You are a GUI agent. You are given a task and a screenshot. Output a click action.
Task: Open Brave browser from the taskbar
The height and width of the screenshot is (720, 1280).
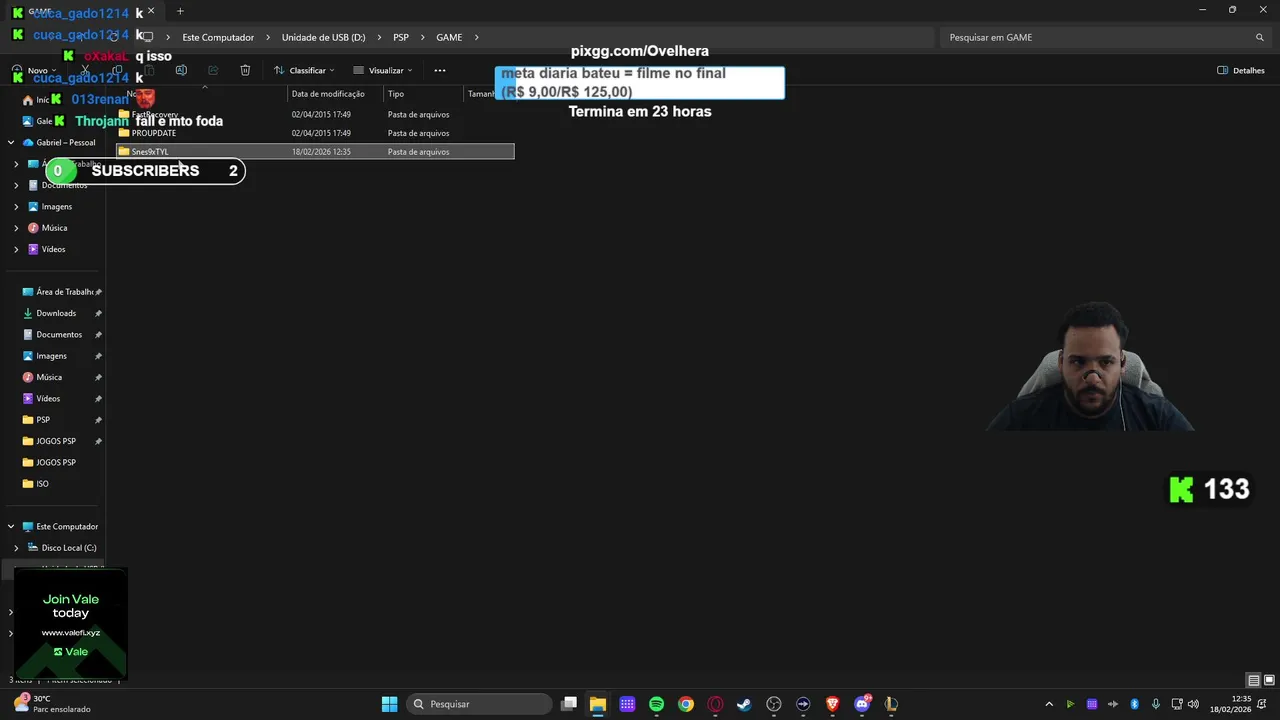pos(832,704)
